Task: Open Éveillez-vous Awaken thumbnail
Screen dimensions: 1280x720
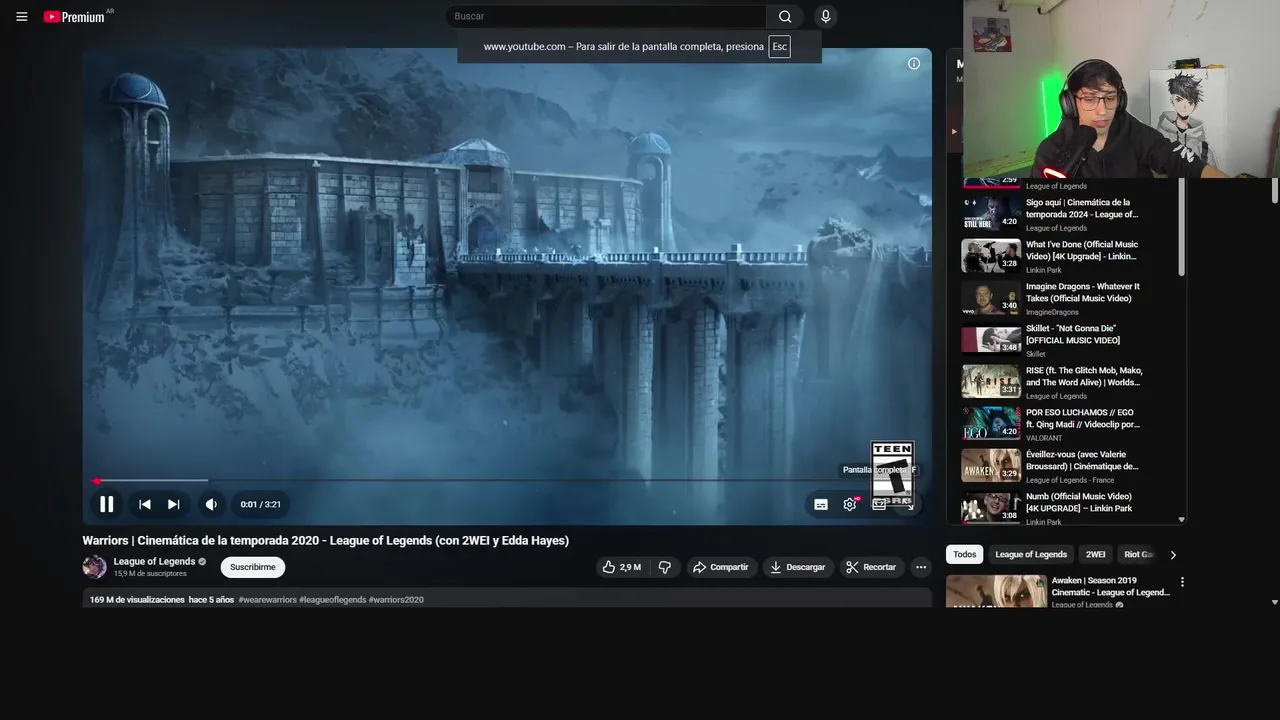Action: point(991,466)
